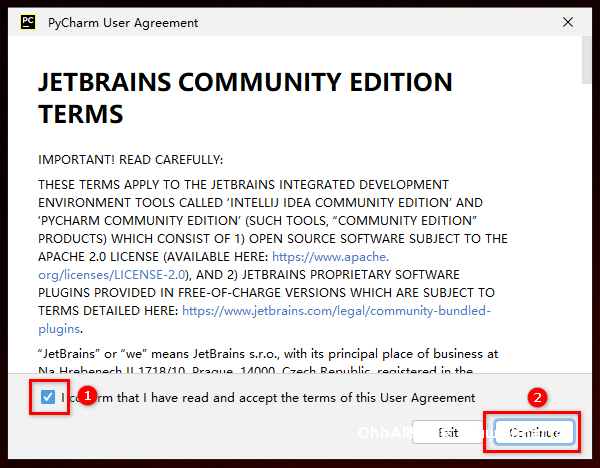Click the confirm and accept terms label
The width and height of the screenshot is (600, 468).
tap(268, 398)
